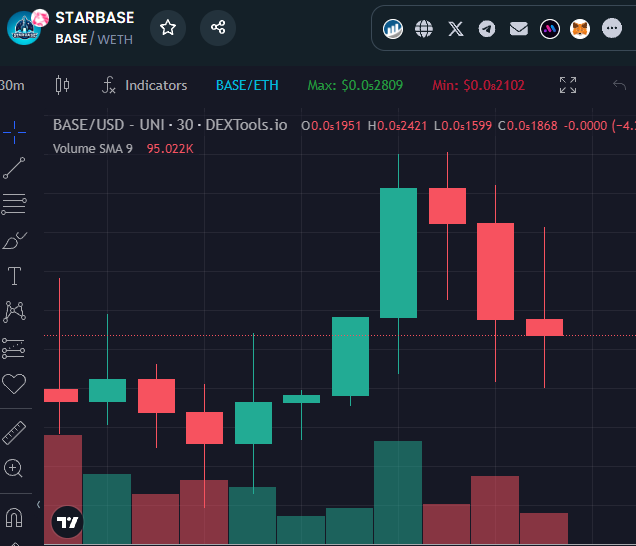
Task: Click the Min price label
Action: pyautogui.click(x=478, y=85)
